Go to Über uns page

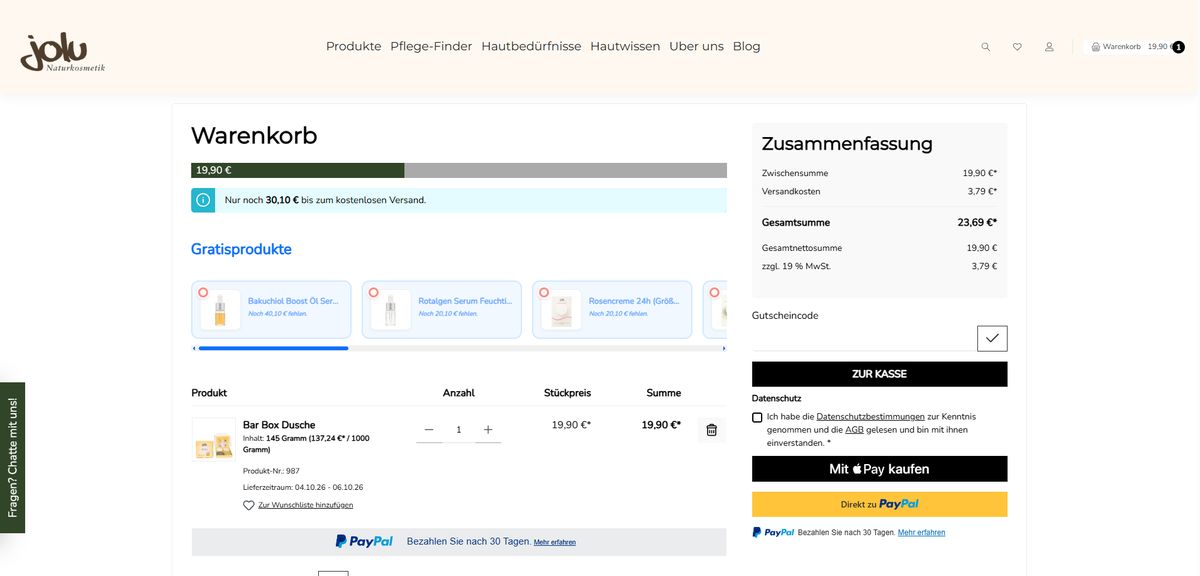tap(696, 46)
